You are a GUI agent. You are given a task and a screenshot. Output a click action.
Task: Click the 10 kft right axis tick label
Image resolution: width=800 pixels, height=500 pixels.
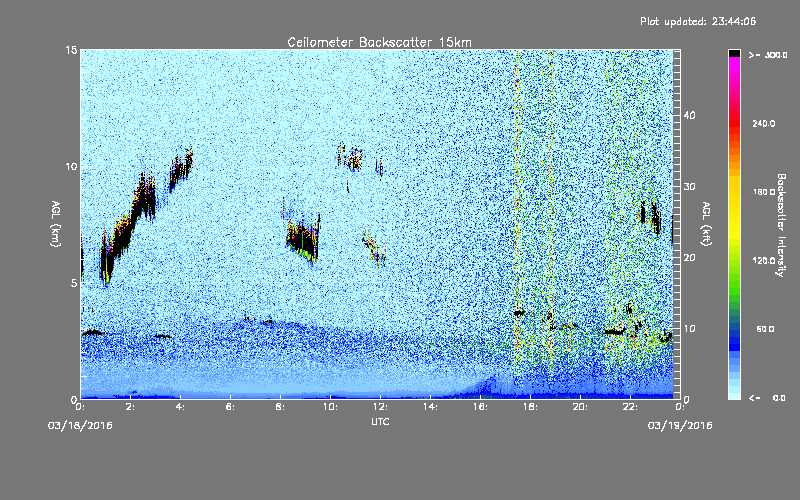coord(689,329)
